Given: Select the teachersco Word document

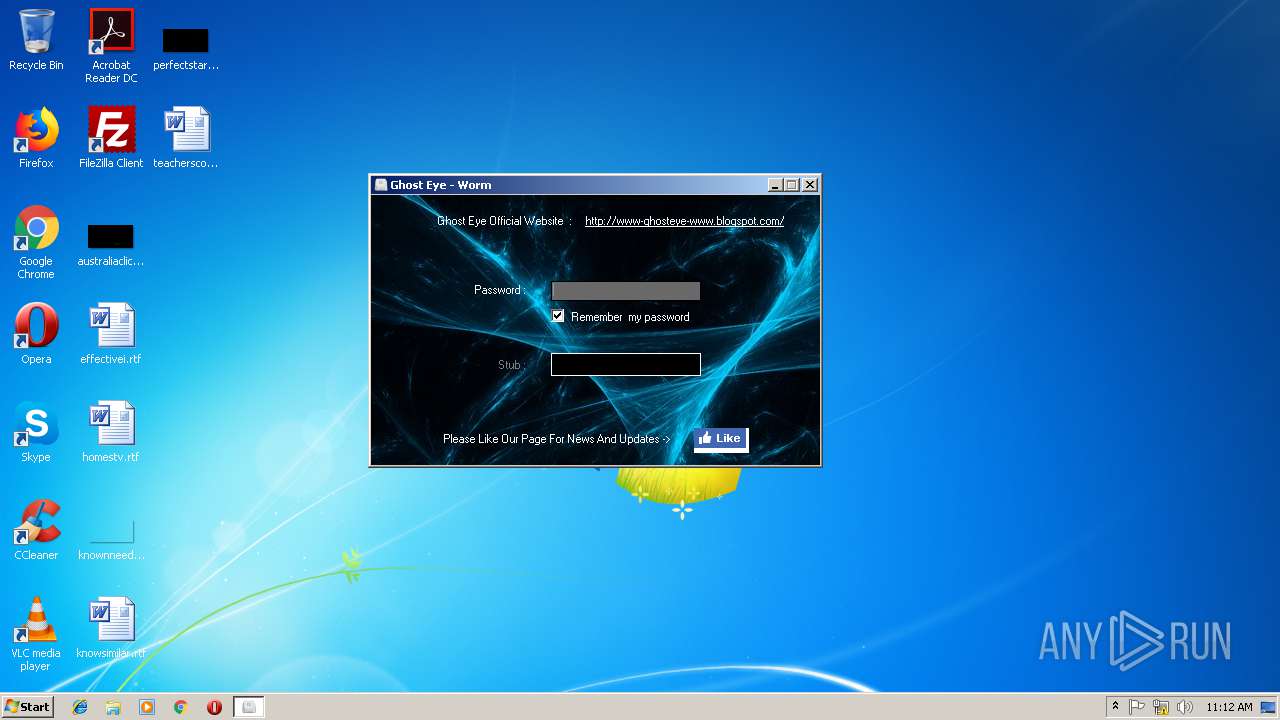Looking at the screenshot, I should pyautogui.click(x=186, y=138).
